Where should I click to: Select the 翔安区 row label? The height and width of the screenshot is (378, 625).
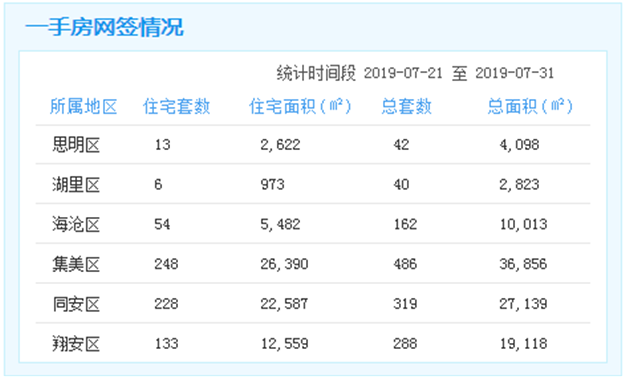[76, 344]
